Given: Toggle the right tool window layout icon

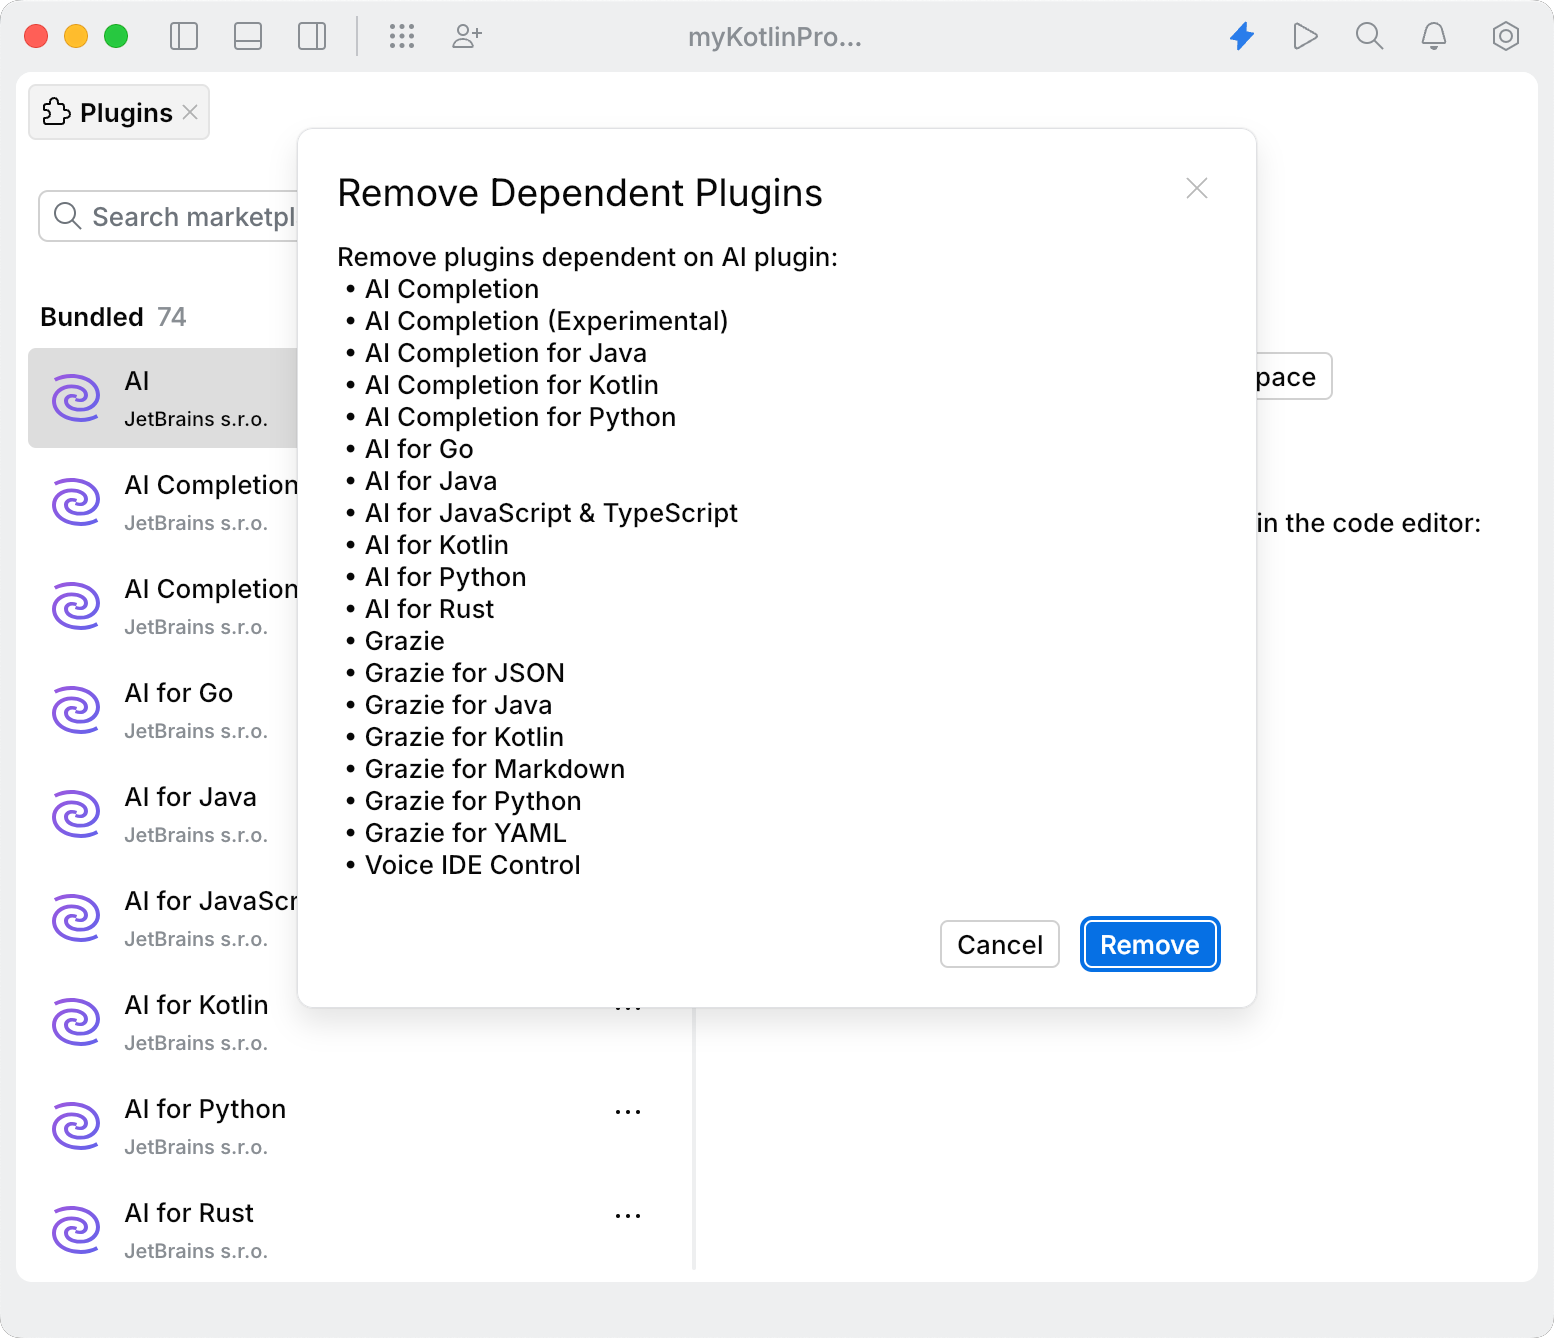Looking at the screenshot, I should tap(311, 36).
